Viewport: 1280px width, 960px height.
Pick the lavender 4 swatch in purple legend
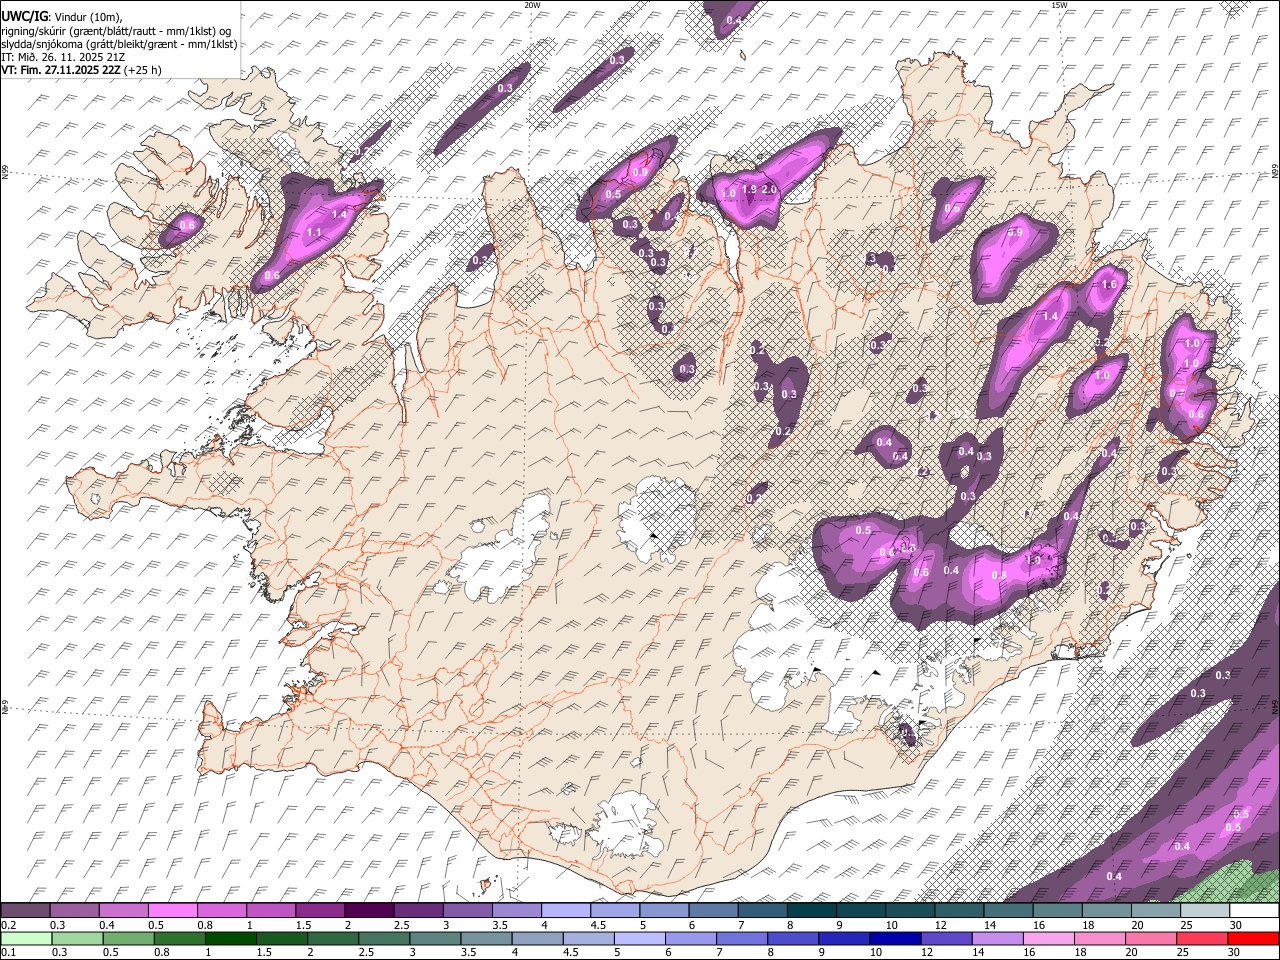pos(566,911)
